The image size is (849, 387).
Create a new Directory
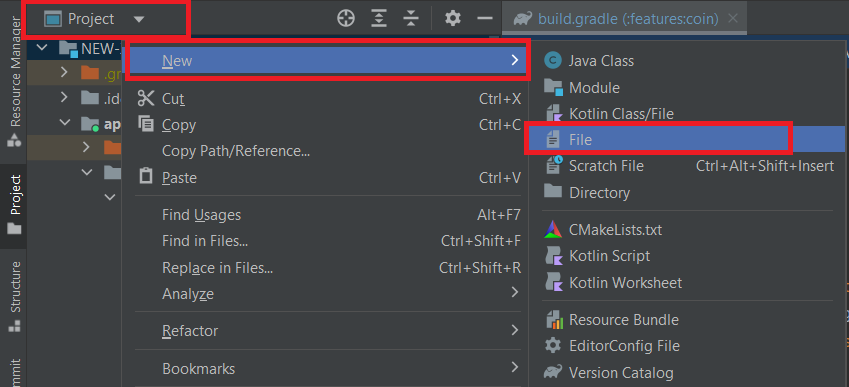(687, 192)
